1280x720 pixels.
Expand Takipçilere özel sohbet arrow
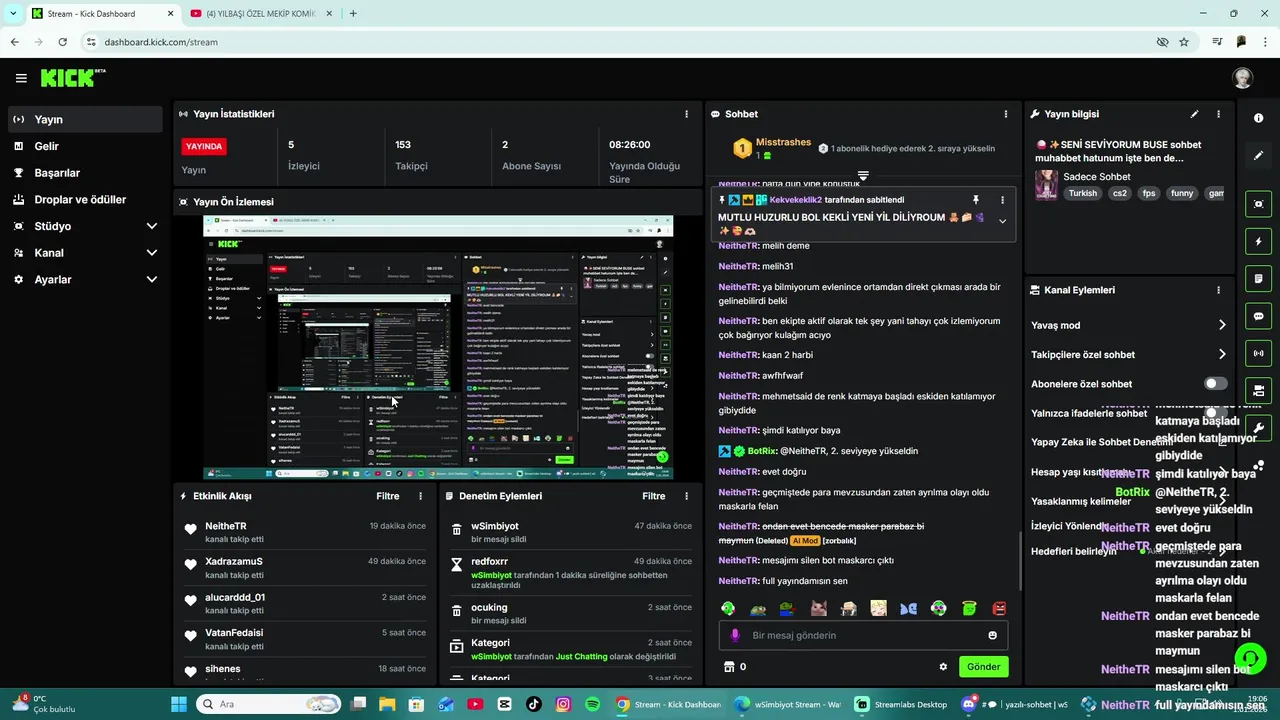(1221, 354)
